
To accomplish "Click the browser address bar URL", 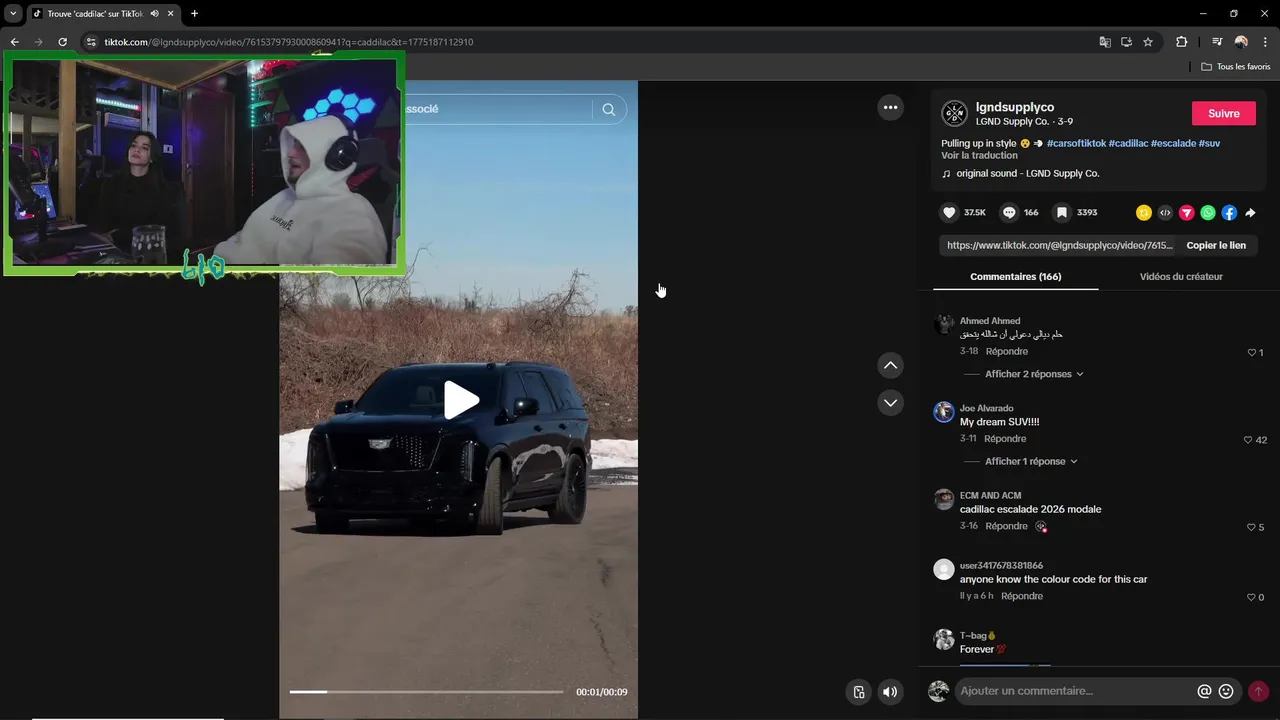I will [289, 42].
